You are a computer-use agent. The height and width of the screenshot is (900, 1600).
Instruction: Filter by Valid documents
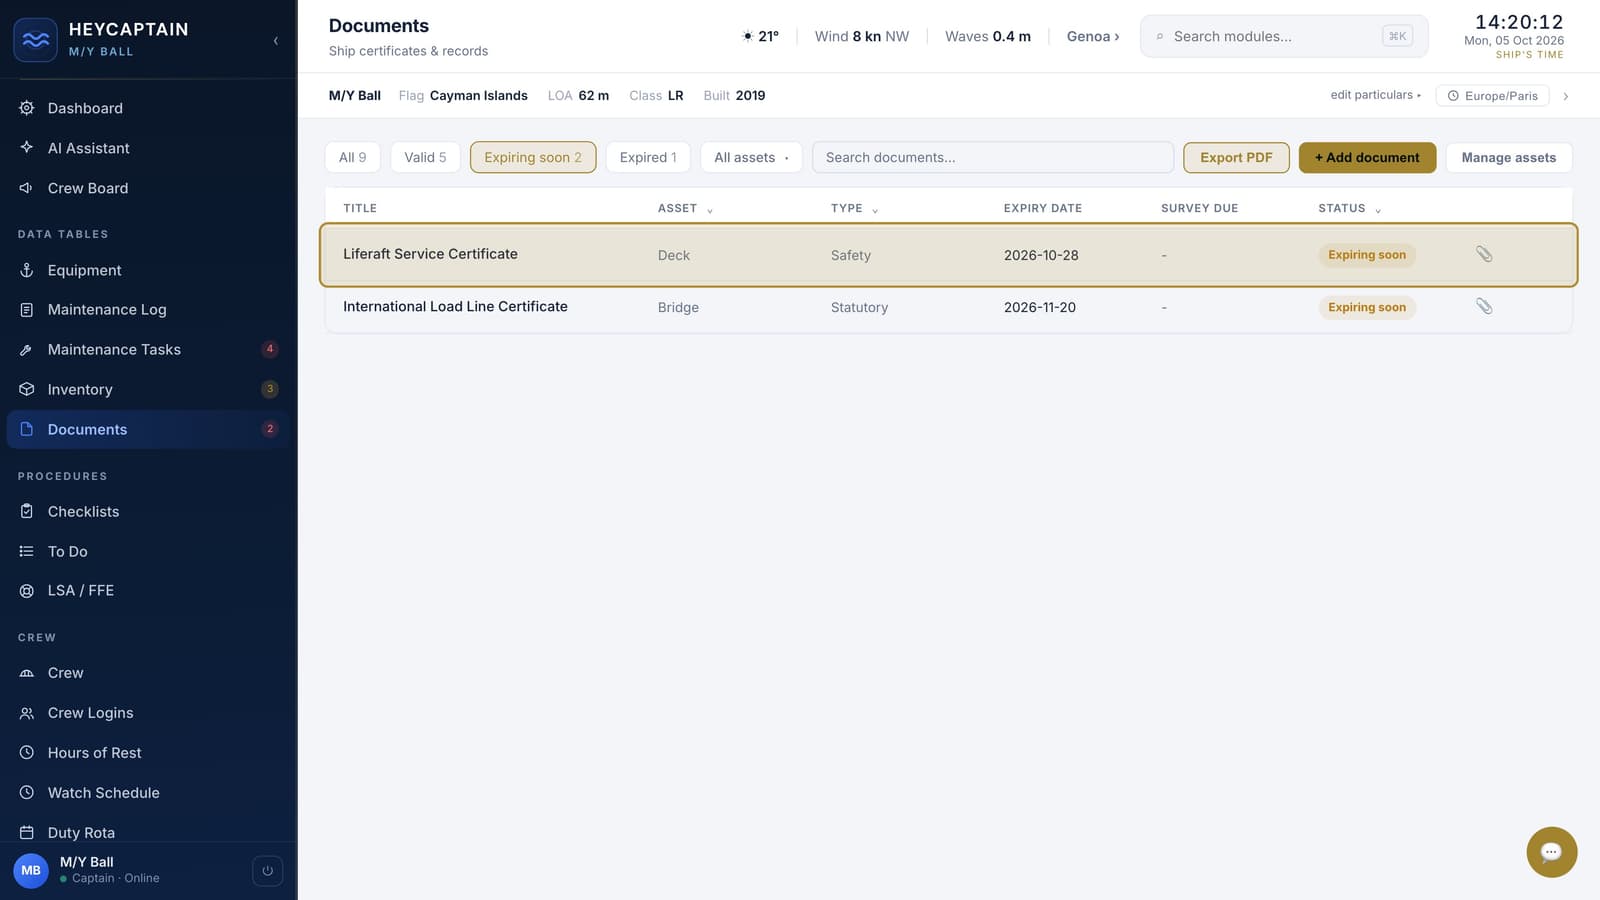click(x=425, y=157)
